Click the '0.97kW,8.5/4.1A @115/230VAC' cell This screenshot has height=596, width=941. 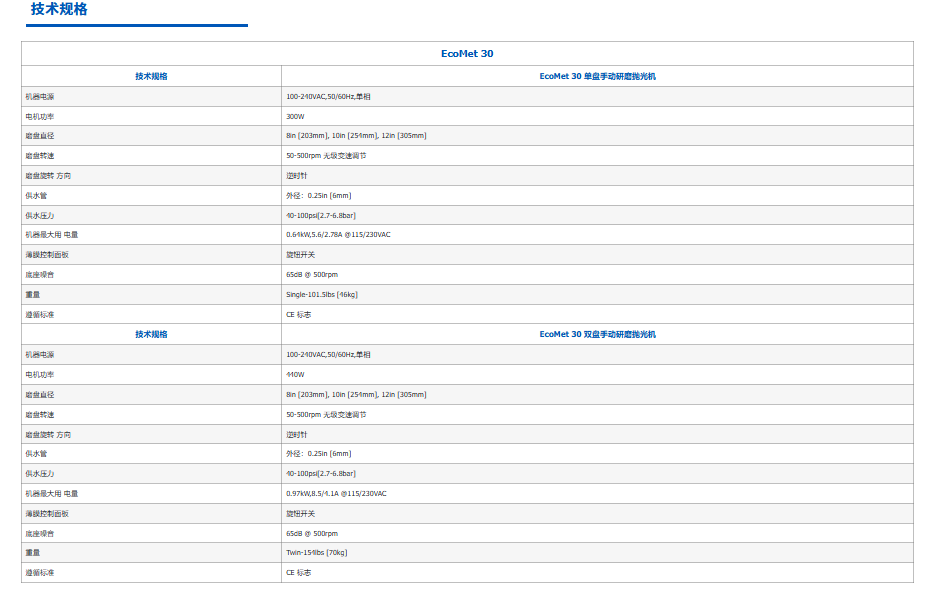point(336,493)
